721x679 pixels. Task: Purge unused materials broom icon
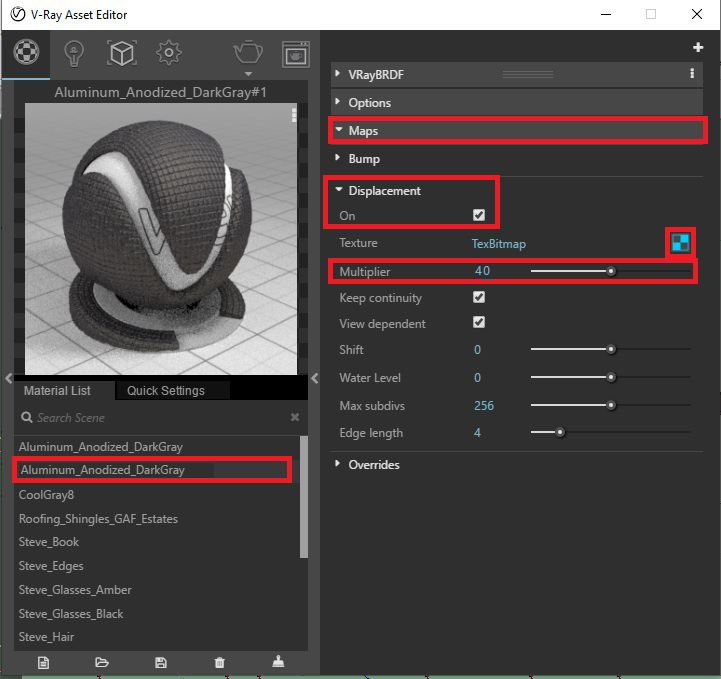coord(278,662)
